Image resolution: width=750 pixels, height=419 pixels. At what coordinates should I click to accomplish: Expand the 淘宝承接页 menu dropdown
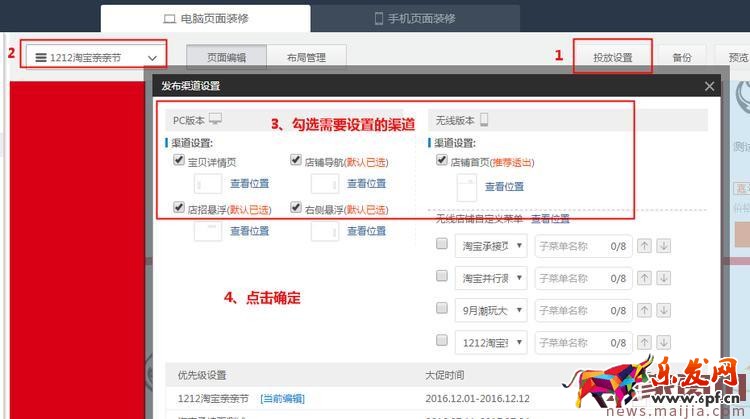[x=491, y=246]
